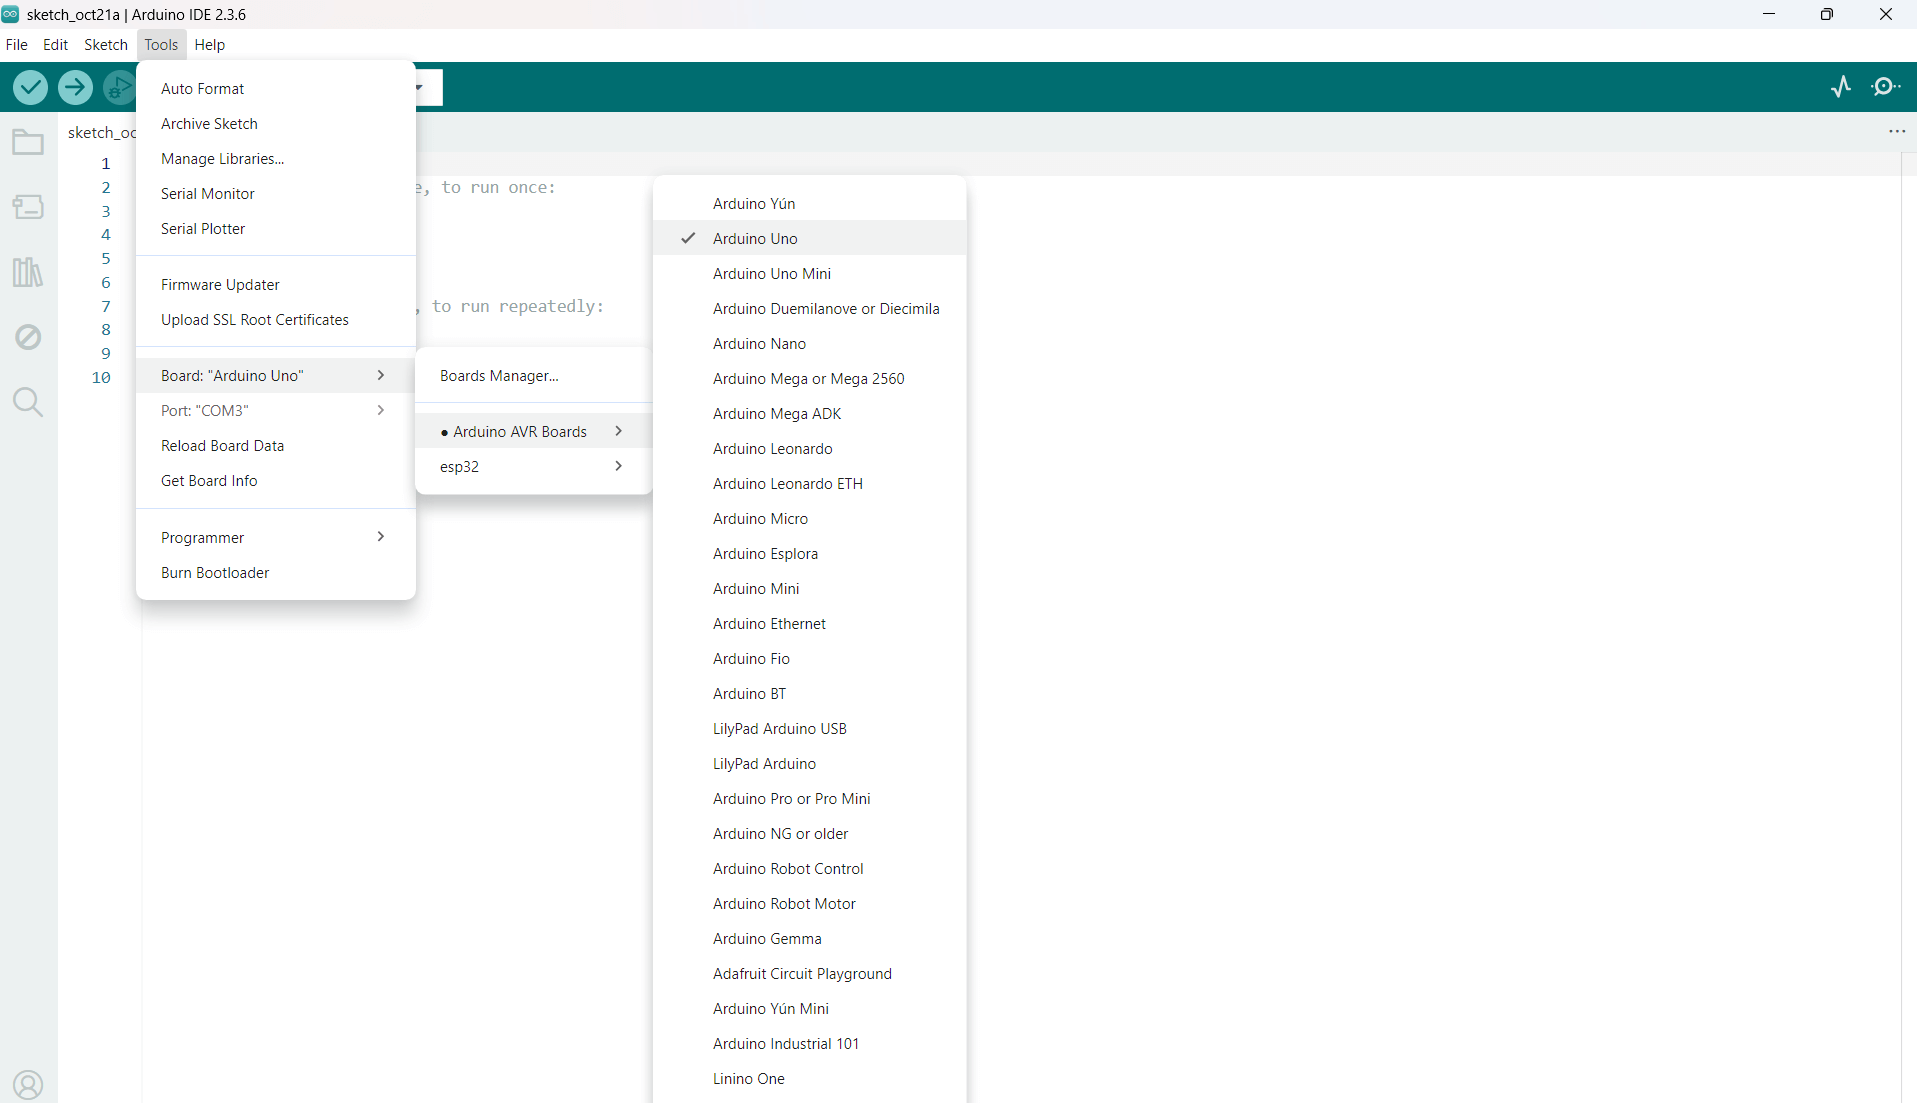1917x1103 pixels.
Task: Open the Debug icon in sidebar
Action: pyautogui.click(x=28, y=337)
